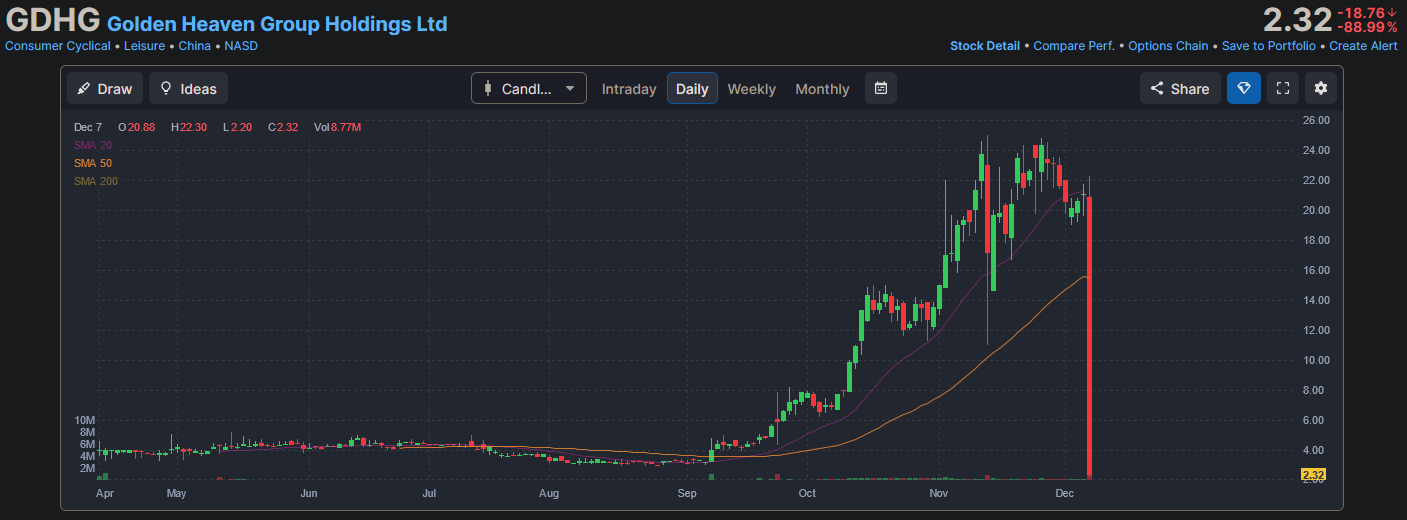Click the Oct label on time axis
The width and height of the screenshot is (1407, 520).
[807, 493]
